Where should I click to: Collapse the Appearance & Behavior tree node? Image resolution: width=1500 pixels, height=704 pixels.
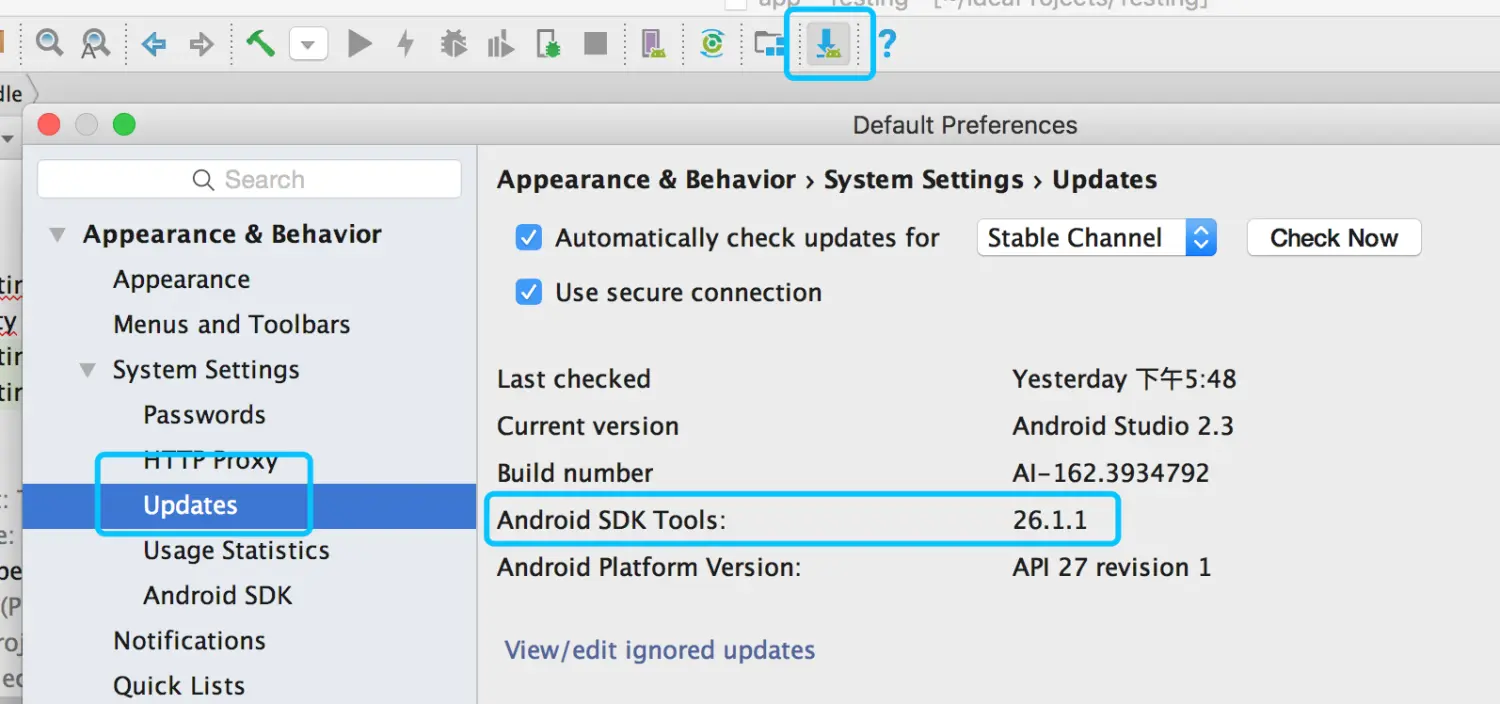(58, 235)
